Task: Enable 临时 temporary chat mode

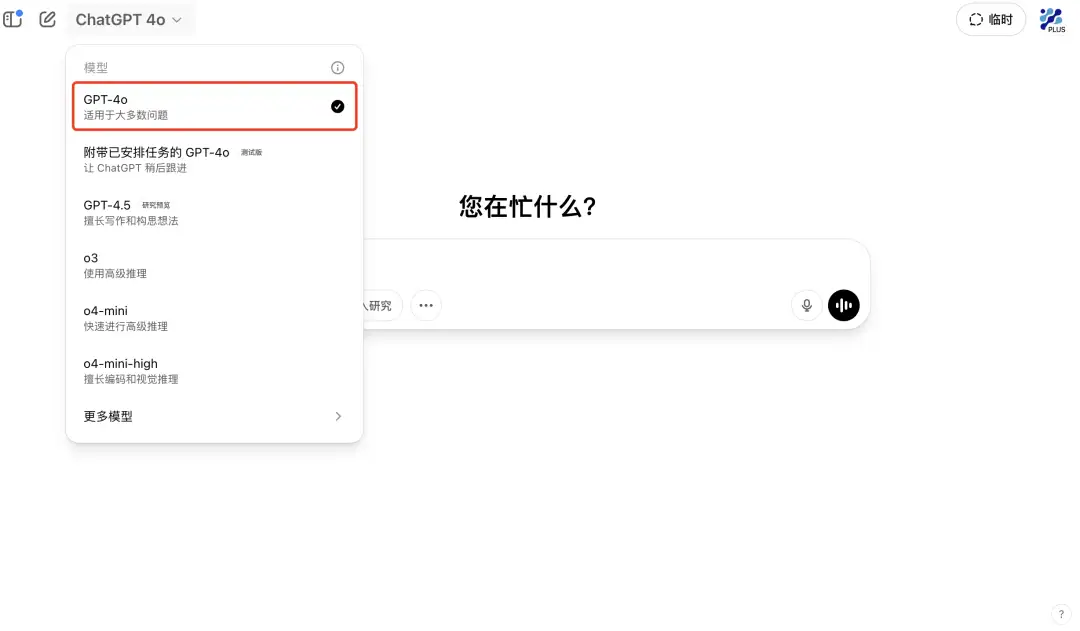Action: [990, 19]
